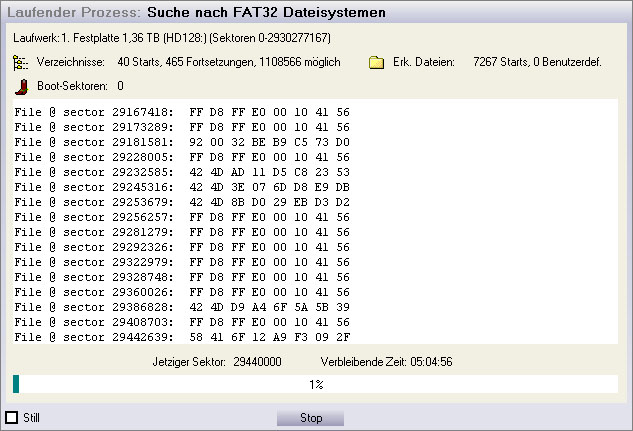Viewport: 633px width, 431px height.
Task: Select the log row for sector 29232585
Action: click(x=182, y=172)
